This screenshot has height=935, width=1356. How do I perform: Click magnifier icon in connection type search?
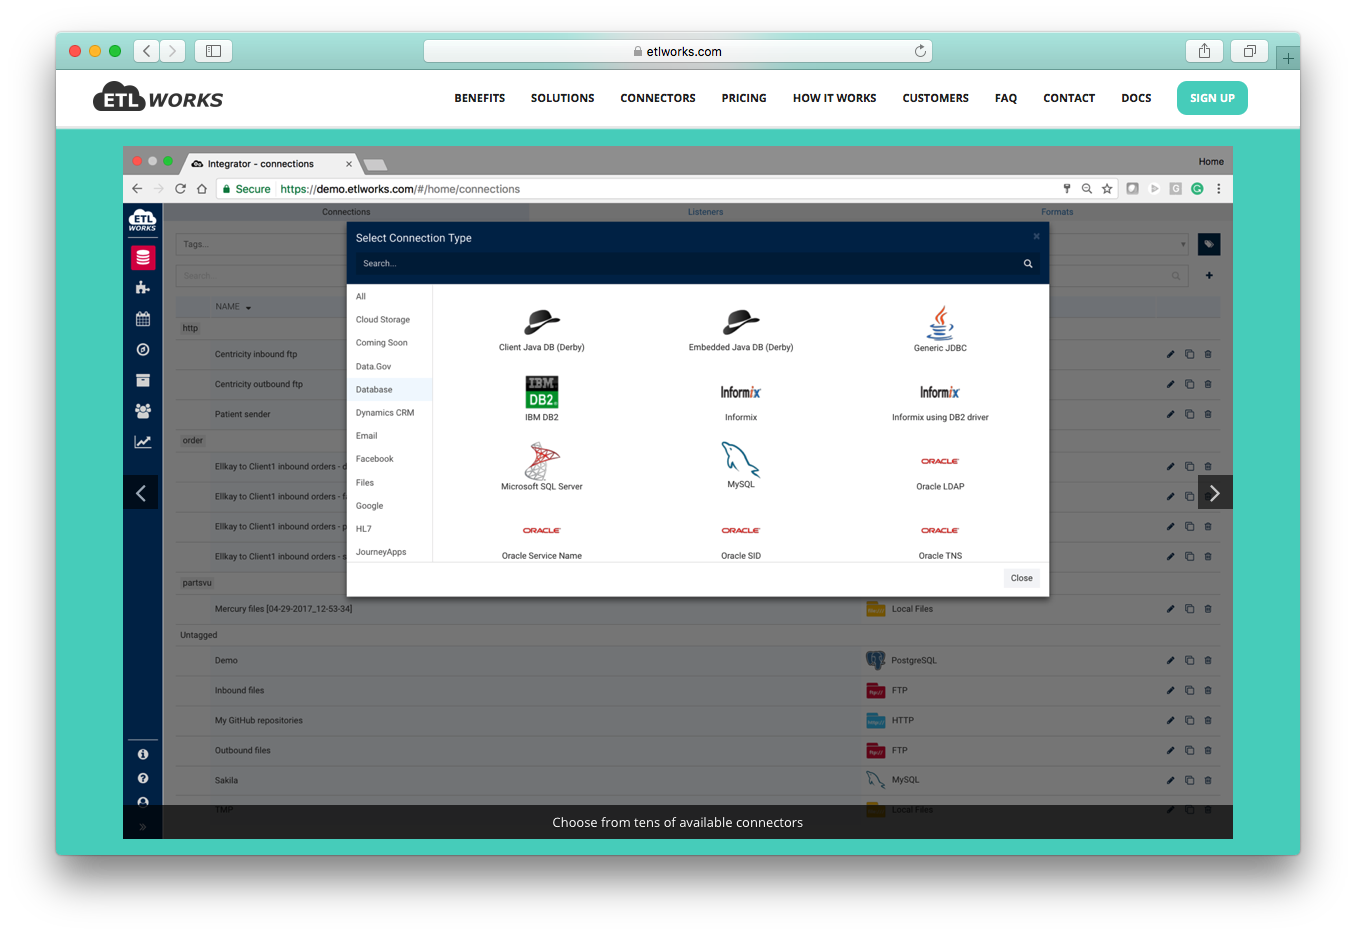pos(1028,264)
